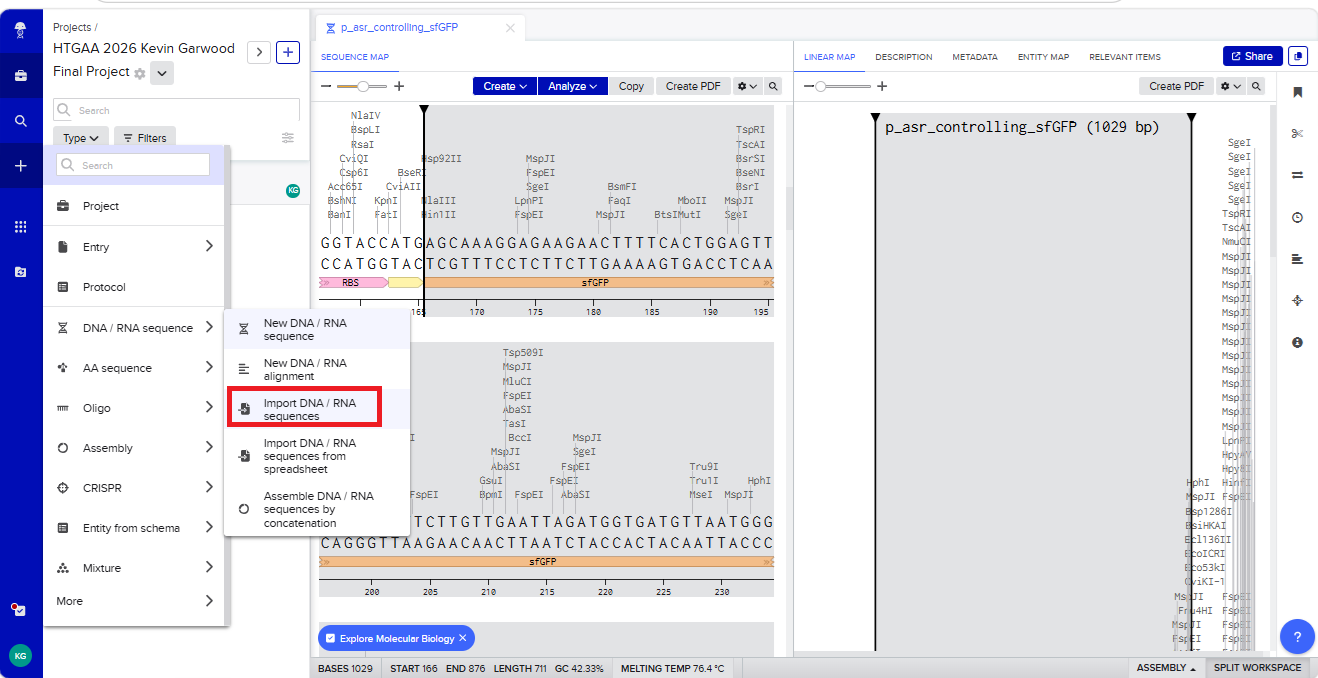The width and height of the screenshot is (1318, 678).
Task: Open the registry folder icon in sidebar
Action: click(21, 272)
